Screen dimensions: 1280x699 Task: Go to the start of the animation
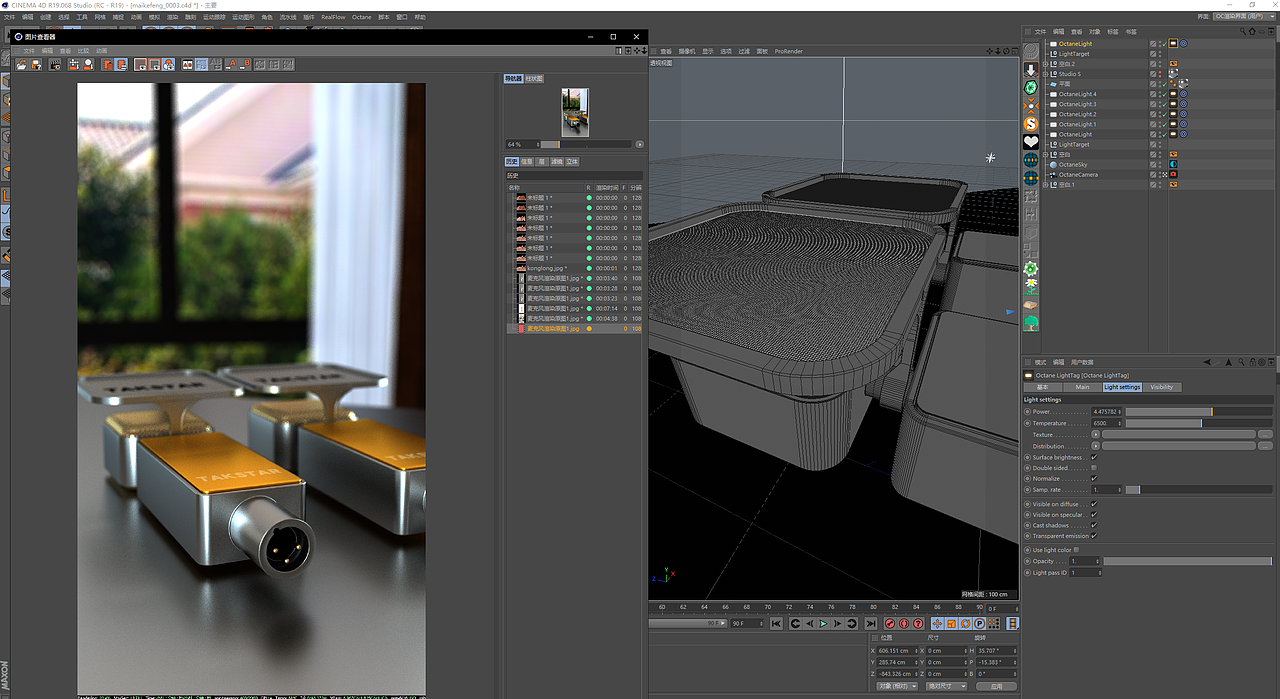click(x=776, y=624)
